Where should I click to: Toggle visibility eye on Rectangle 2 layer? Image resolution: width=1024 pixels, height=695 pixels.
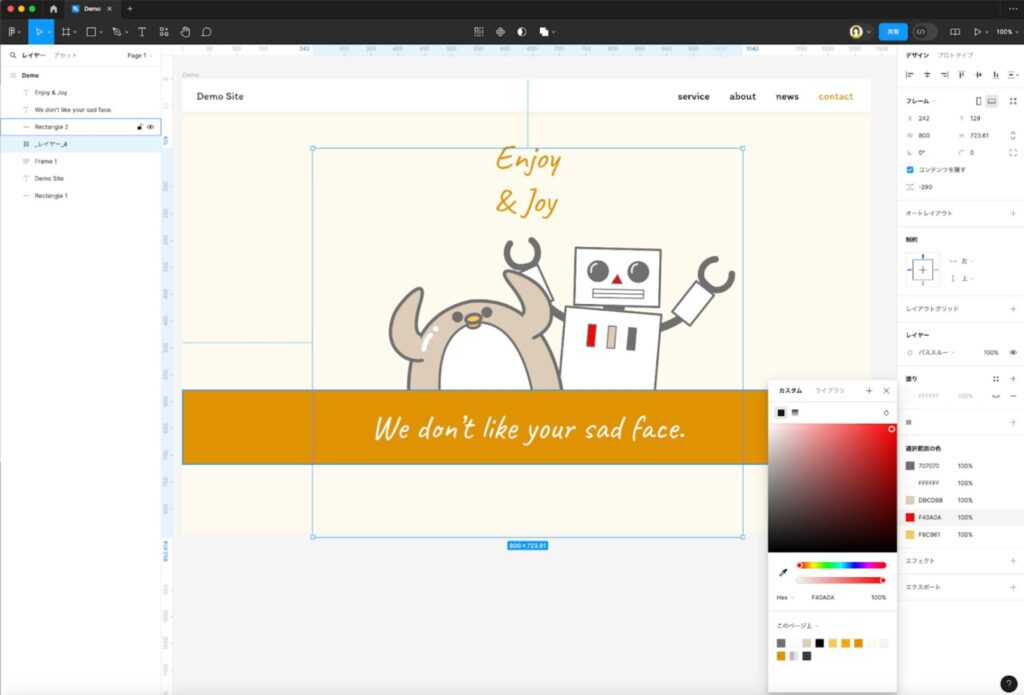click(x=151, y=127)
